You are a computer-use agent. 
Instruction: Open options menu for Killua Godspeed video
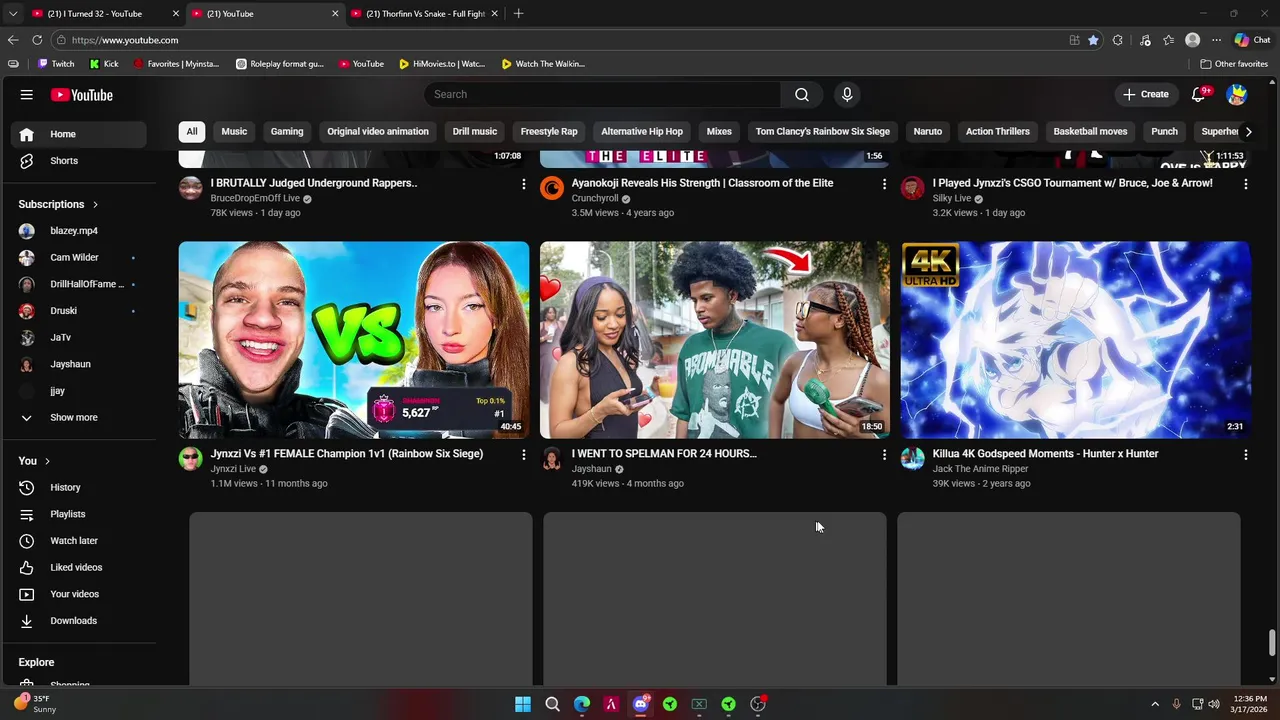(x=1245, y=454)
